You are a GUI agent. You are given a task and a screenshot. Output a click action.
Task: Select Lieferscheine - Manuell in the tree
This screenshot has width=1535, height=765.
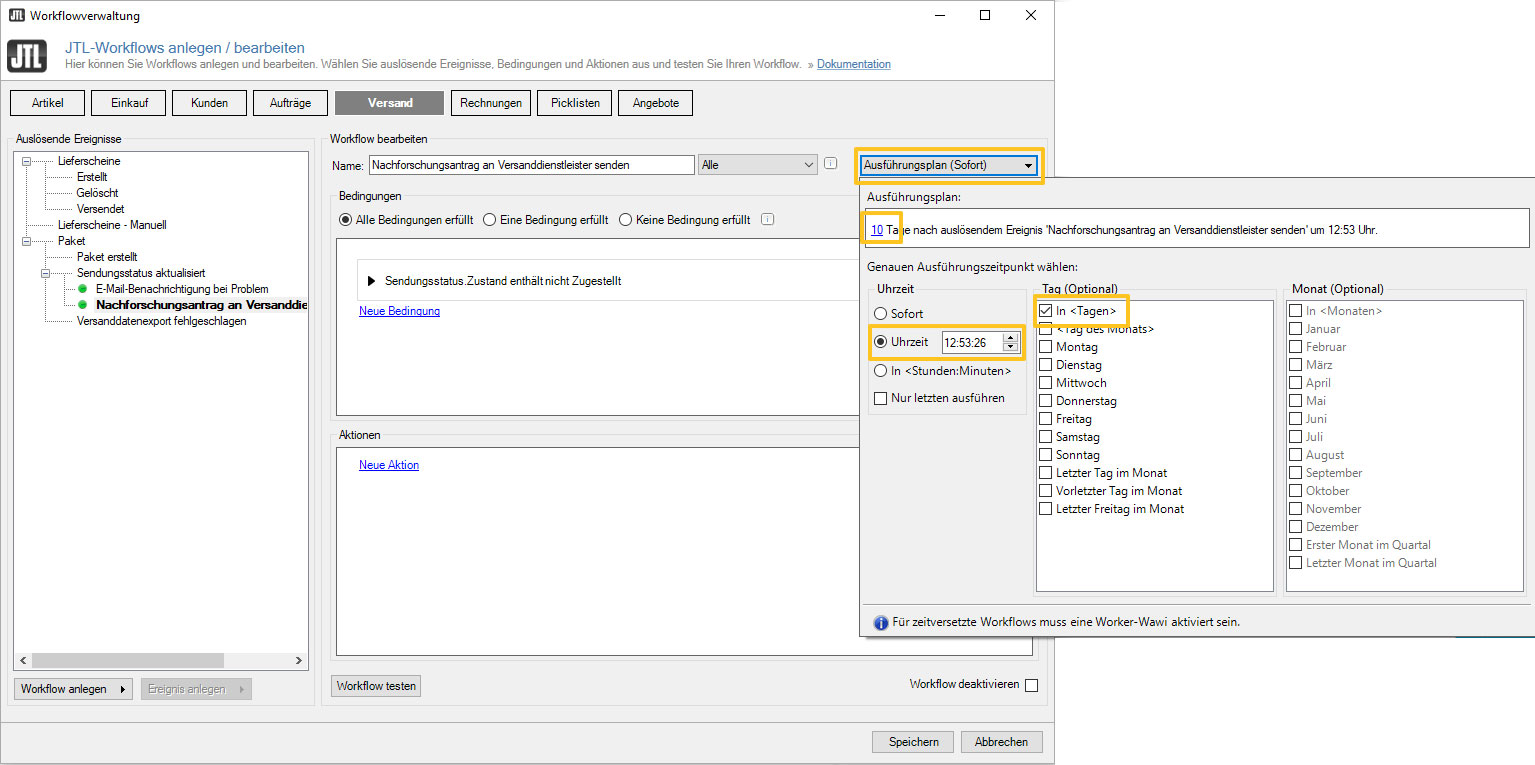pyautogui.click(x=112, y=225)
